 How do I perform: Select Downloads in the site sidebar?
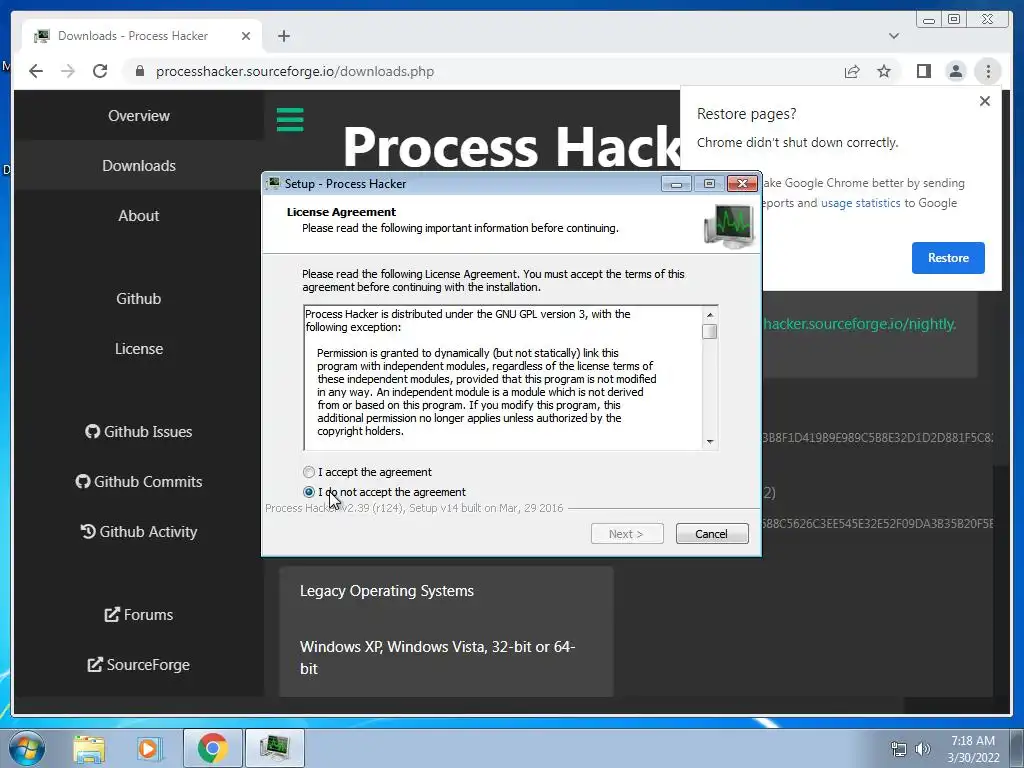(x=138, y=166)
